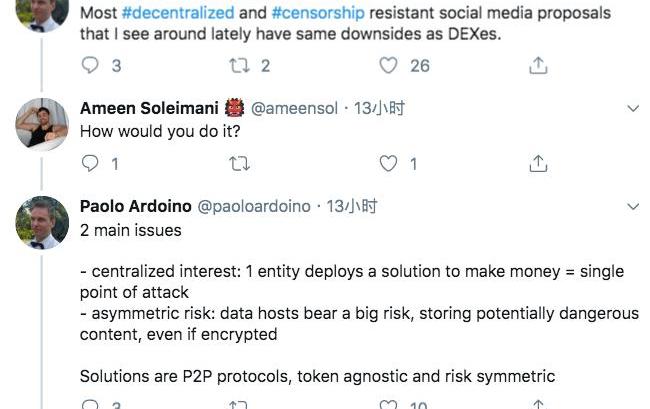The width and height of the screenshot is (650, 409).
Task: Share the top tweet about DEXes
Action: (x=537, y=65)
